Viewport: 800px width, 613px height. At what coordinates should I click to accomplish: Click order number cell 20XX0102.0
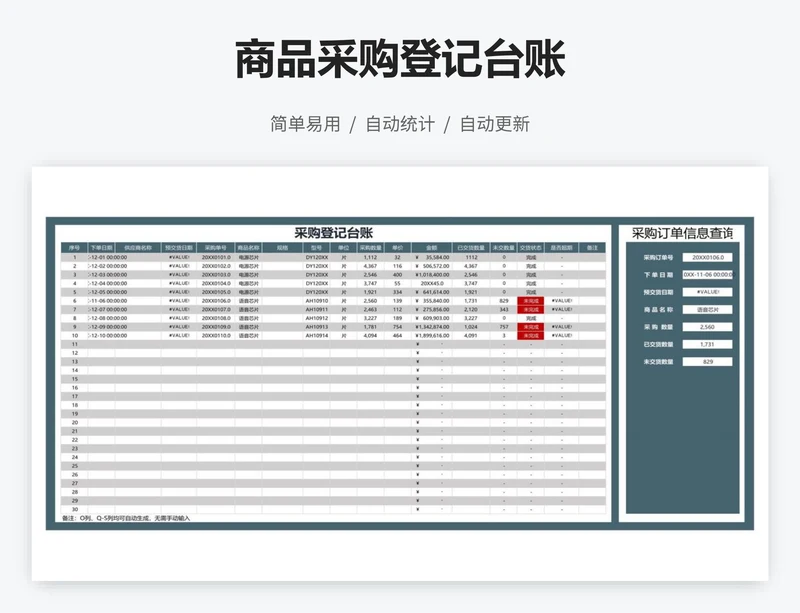pyautogui.click(x=216, y=266)
